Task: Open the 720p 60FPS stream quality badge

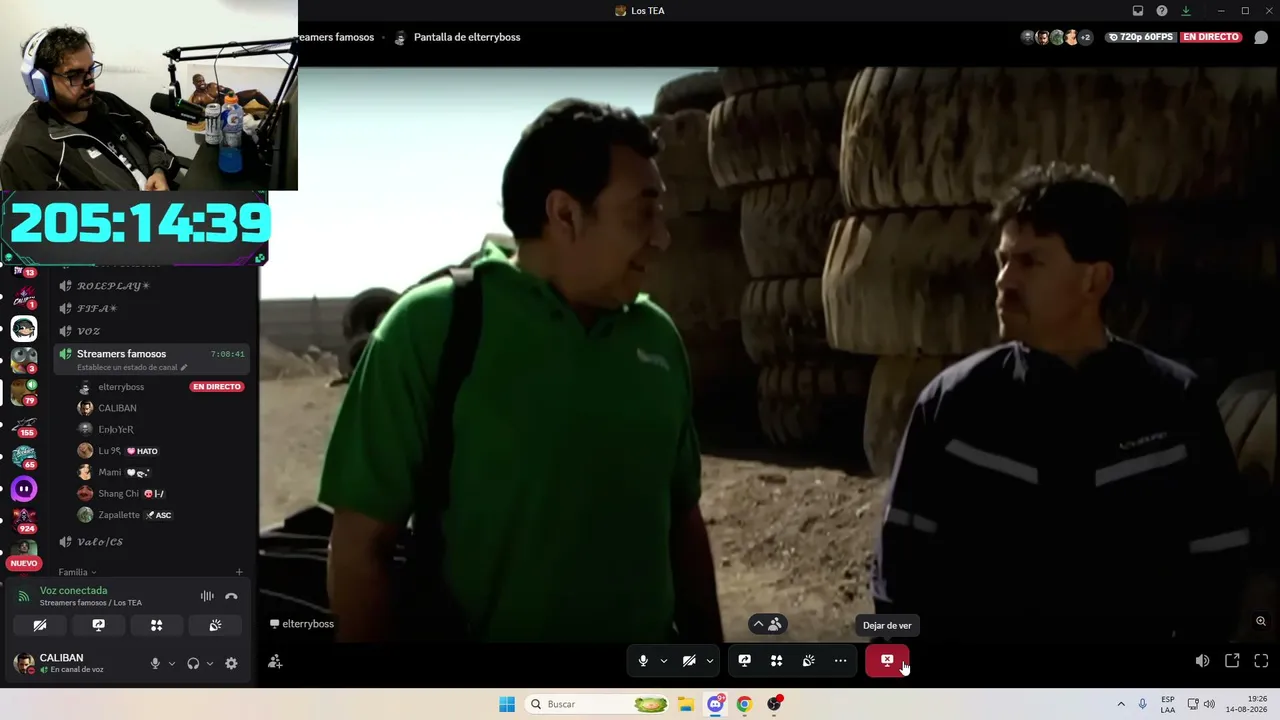Action: click(x=1141, y=37)
